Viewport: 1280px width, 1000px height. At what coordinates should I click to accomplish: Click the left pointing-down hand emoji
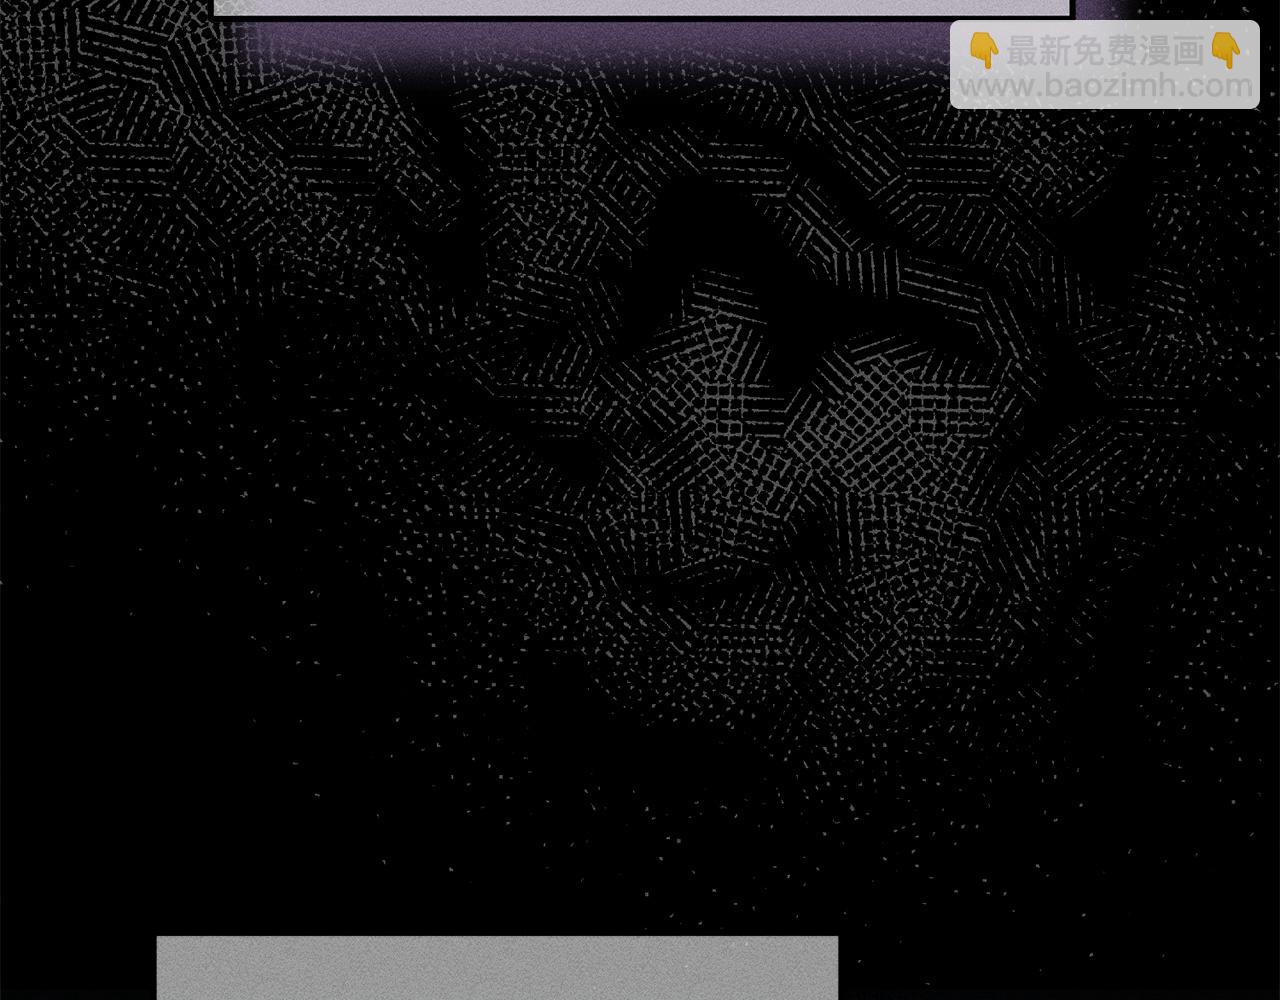click(x=985, y=51)
